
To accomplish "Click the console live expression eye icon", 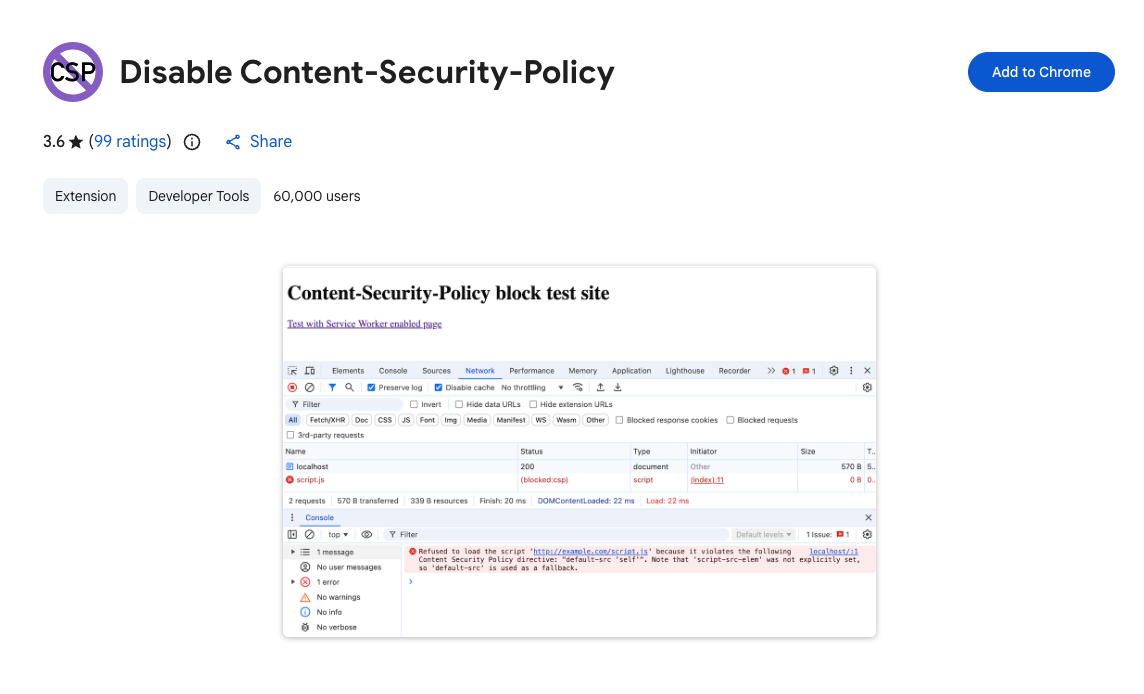I will [x=367, y=535].
